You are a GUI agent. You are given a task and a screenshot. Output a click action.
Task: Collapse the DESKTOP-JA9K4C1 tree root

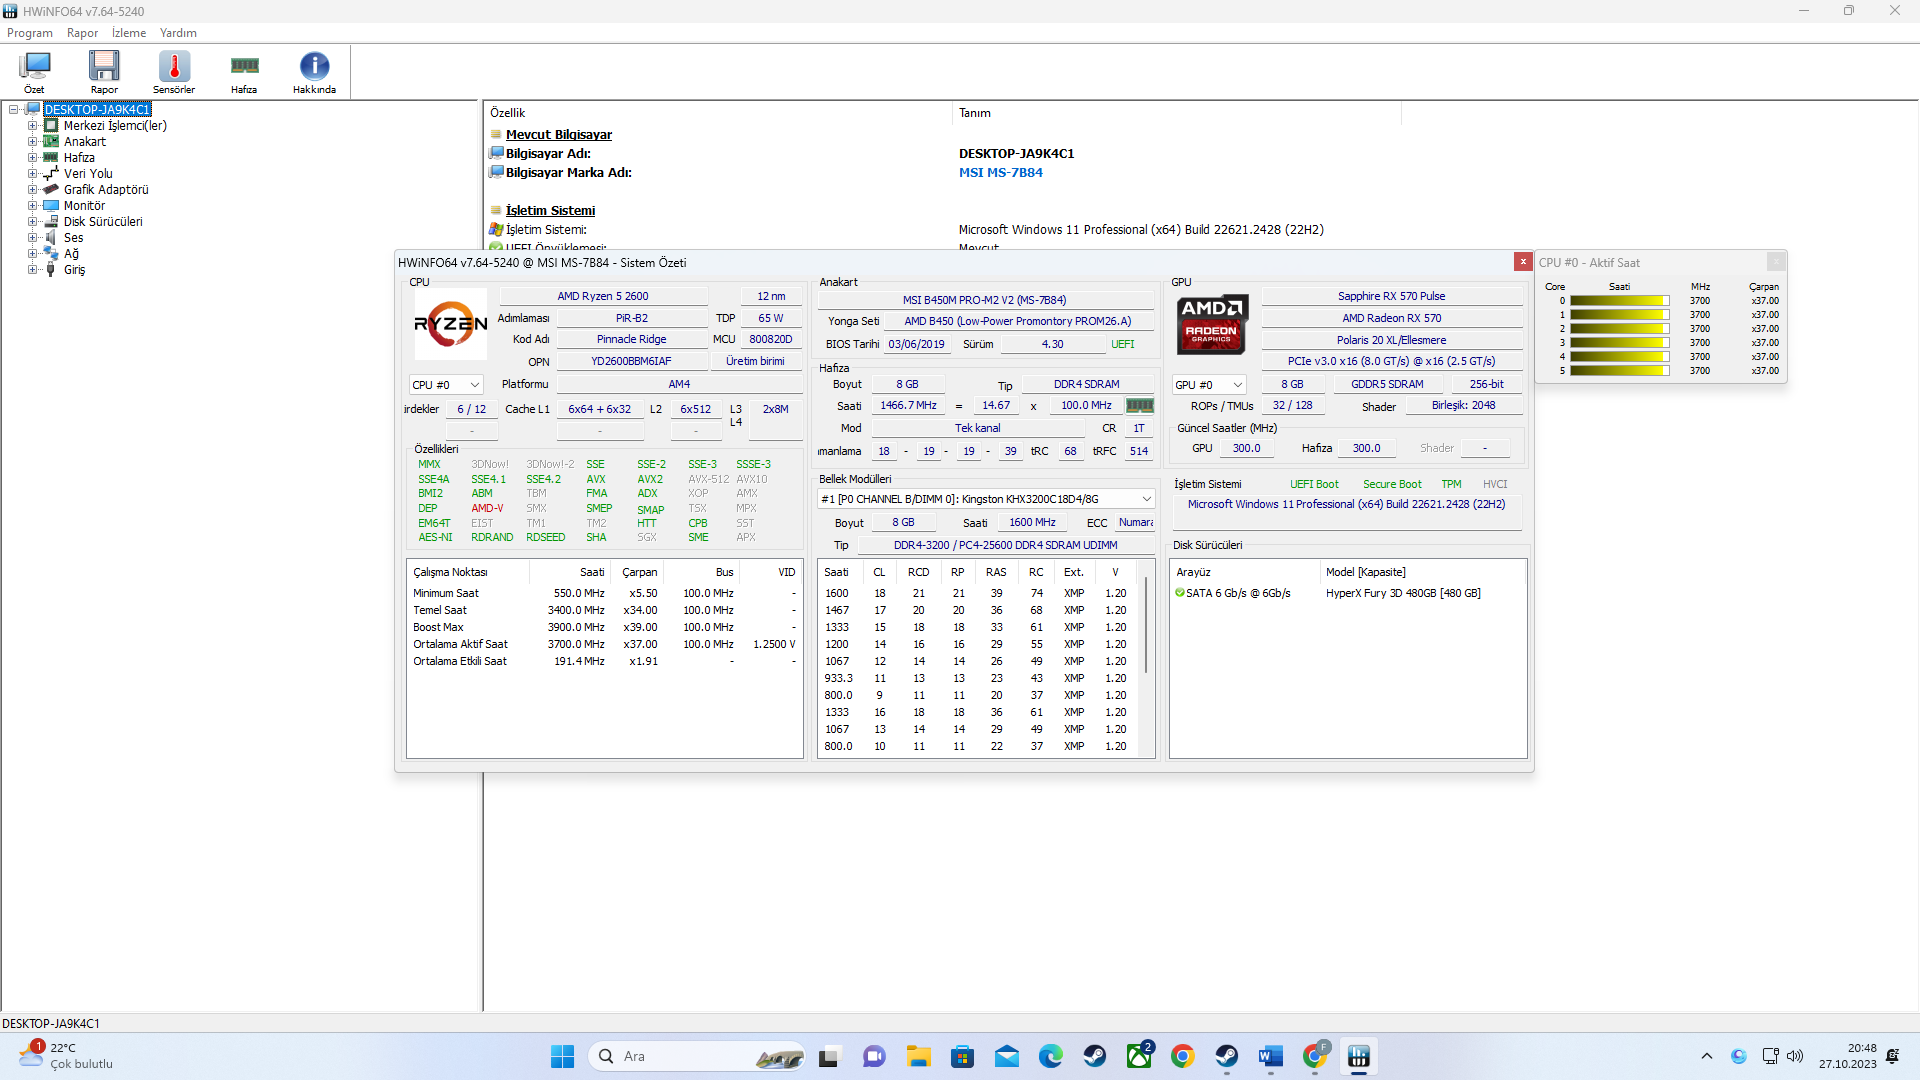click(14, 110)
